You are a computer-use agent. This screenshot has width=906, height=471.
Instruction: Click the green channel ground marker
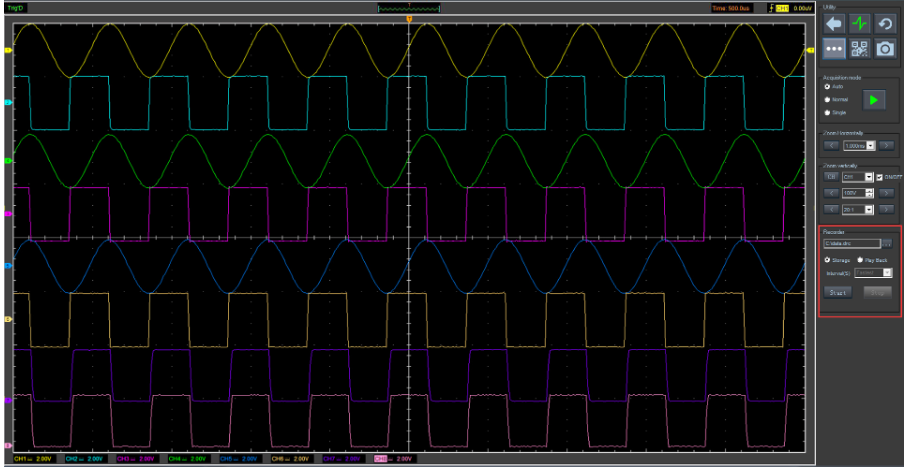(8, 161)
